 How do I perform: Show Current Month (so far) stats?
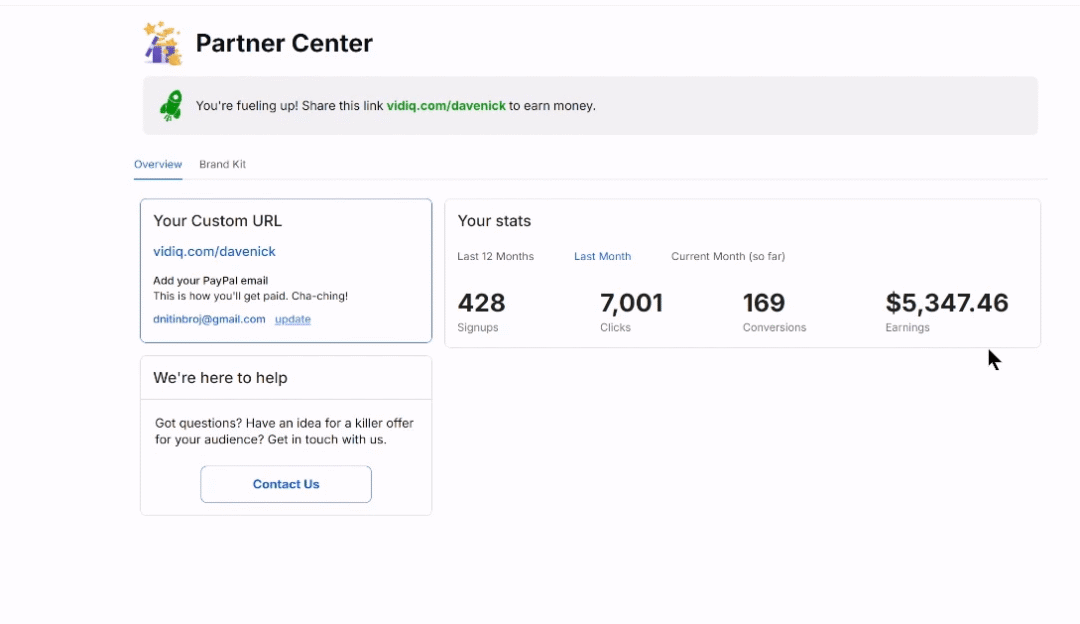coord(728,256)
